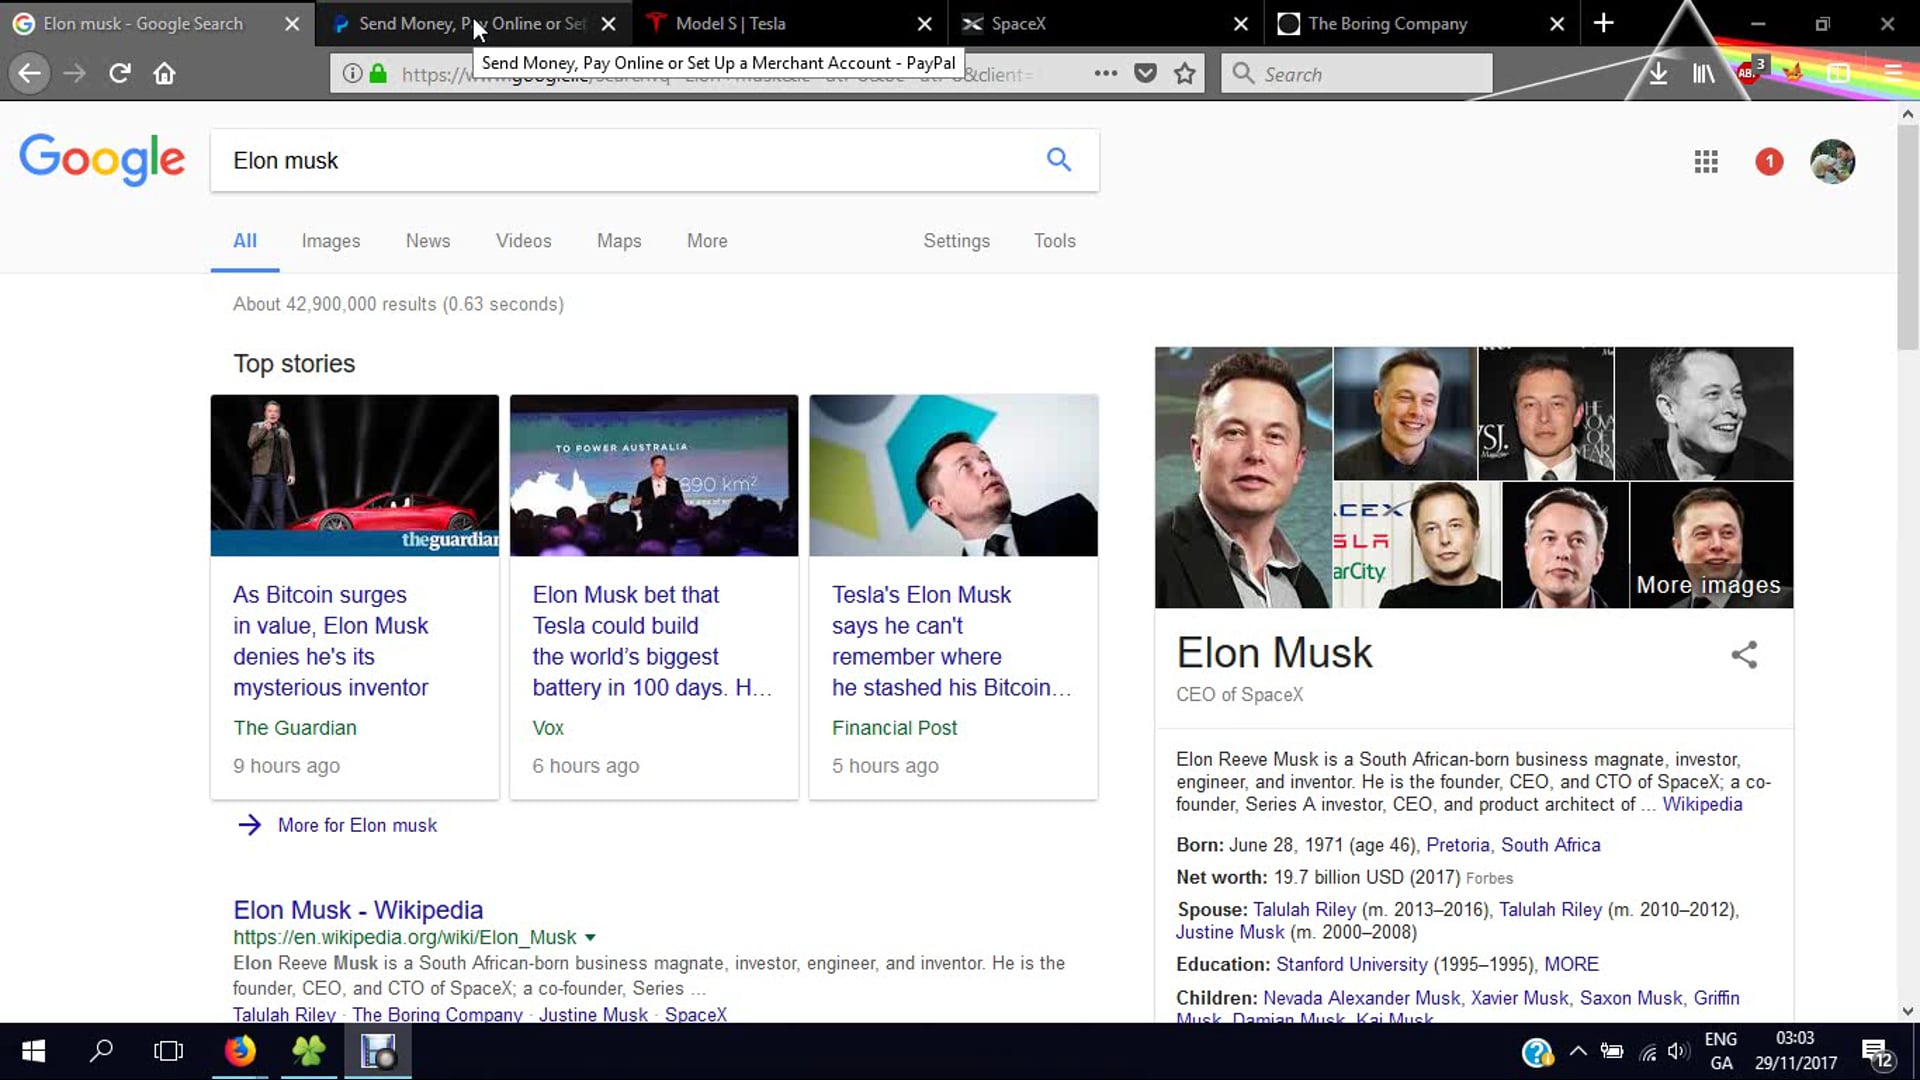Screen dimensions: 1920x1080
Task: Open the Firefox hamburger menu
Action: click(x=1893, y=73)
